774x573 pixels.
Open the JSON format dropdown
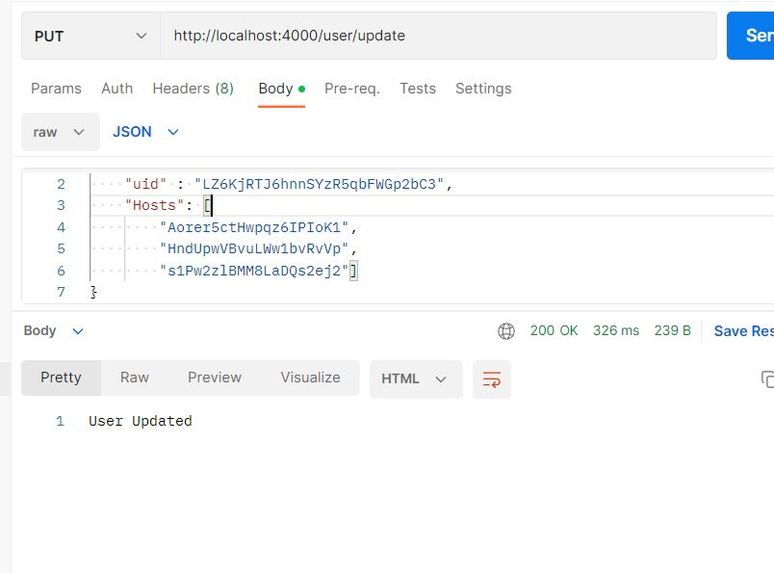tap(145, 132)
